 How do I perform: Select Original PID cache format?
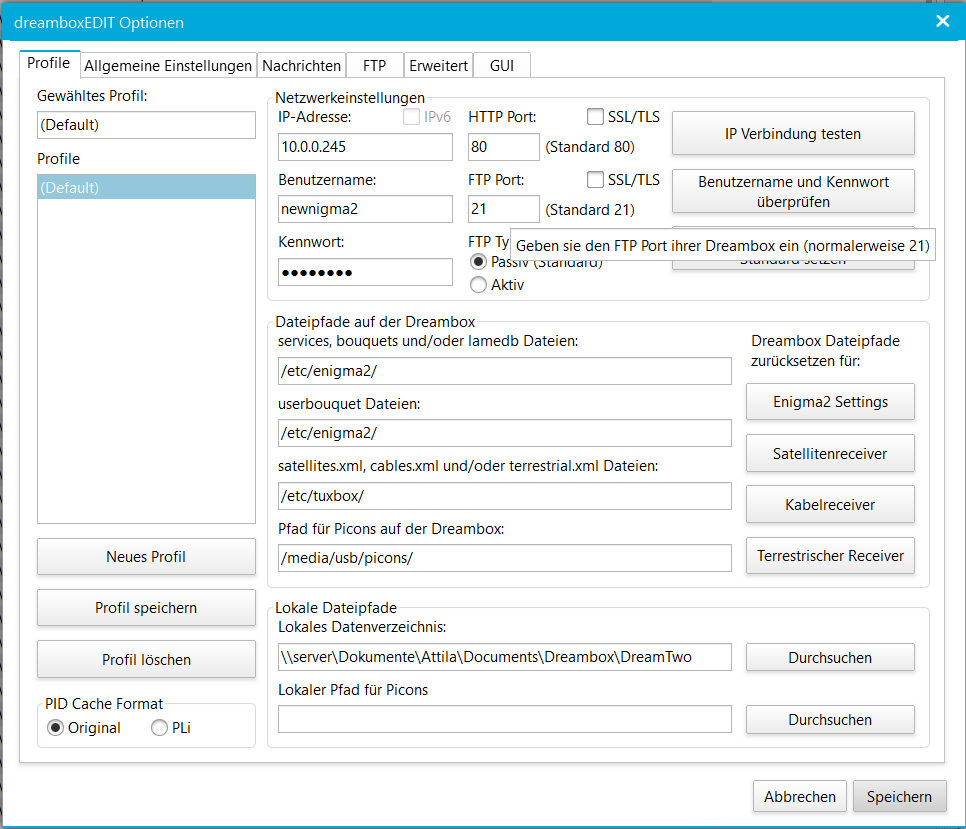56,728
